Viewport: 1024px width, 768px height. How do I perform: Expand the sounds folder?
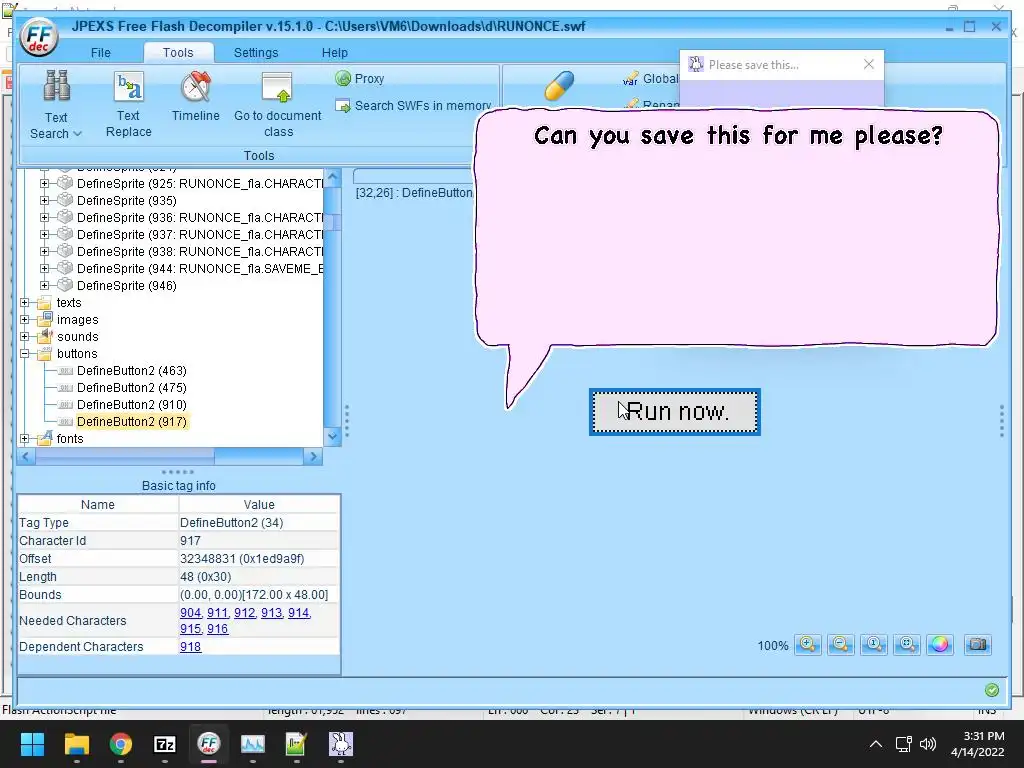pos(25,336)
